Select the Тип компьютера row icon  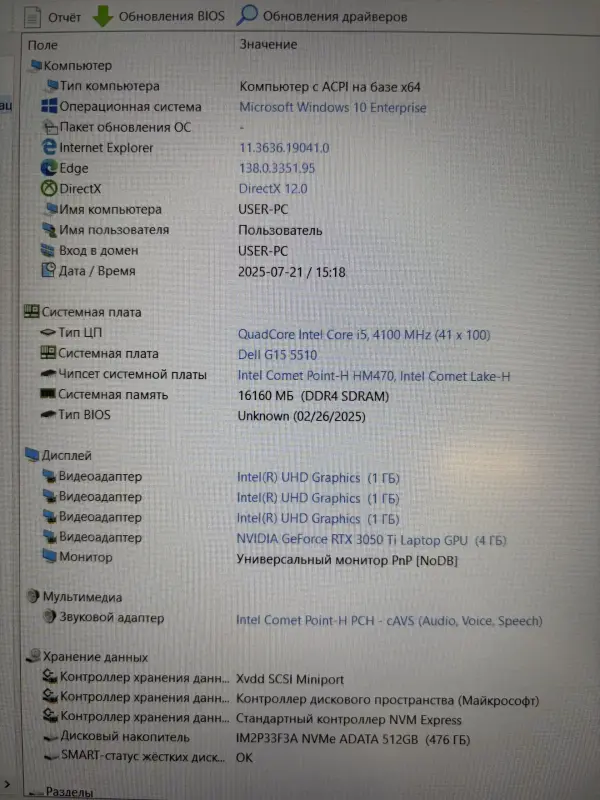point(52,85)
